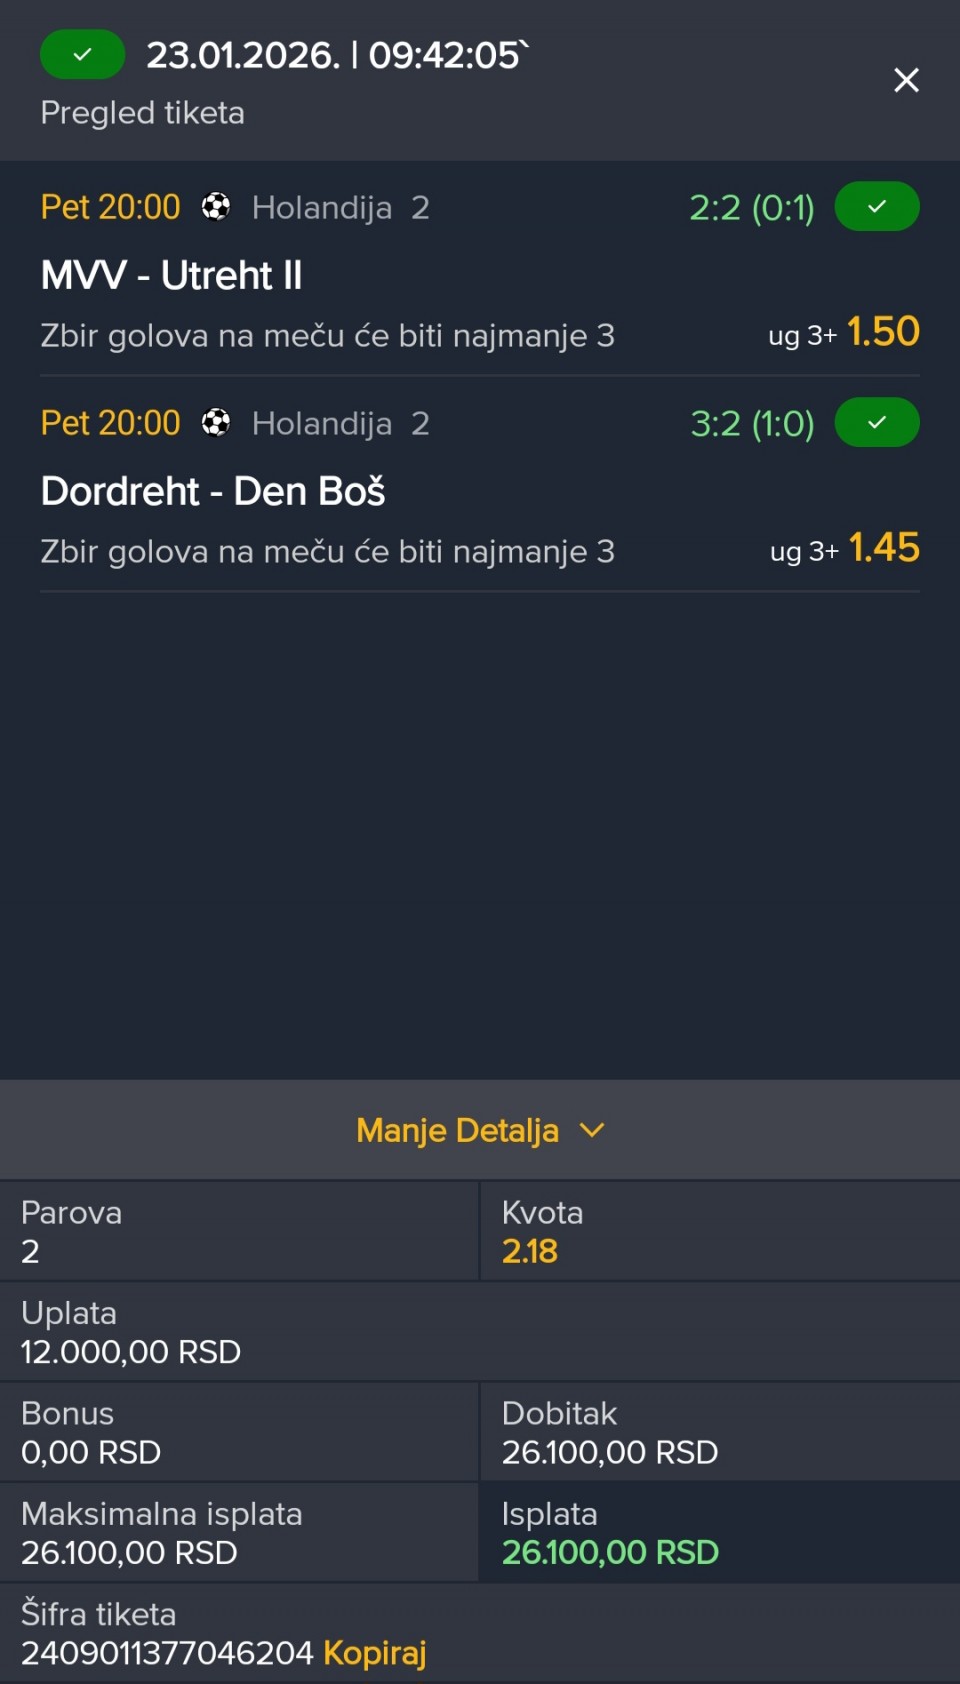The image size is (960, 1684).
Task: Copy ticket code with Kopiraj
Action: (x=374, y=1653)
